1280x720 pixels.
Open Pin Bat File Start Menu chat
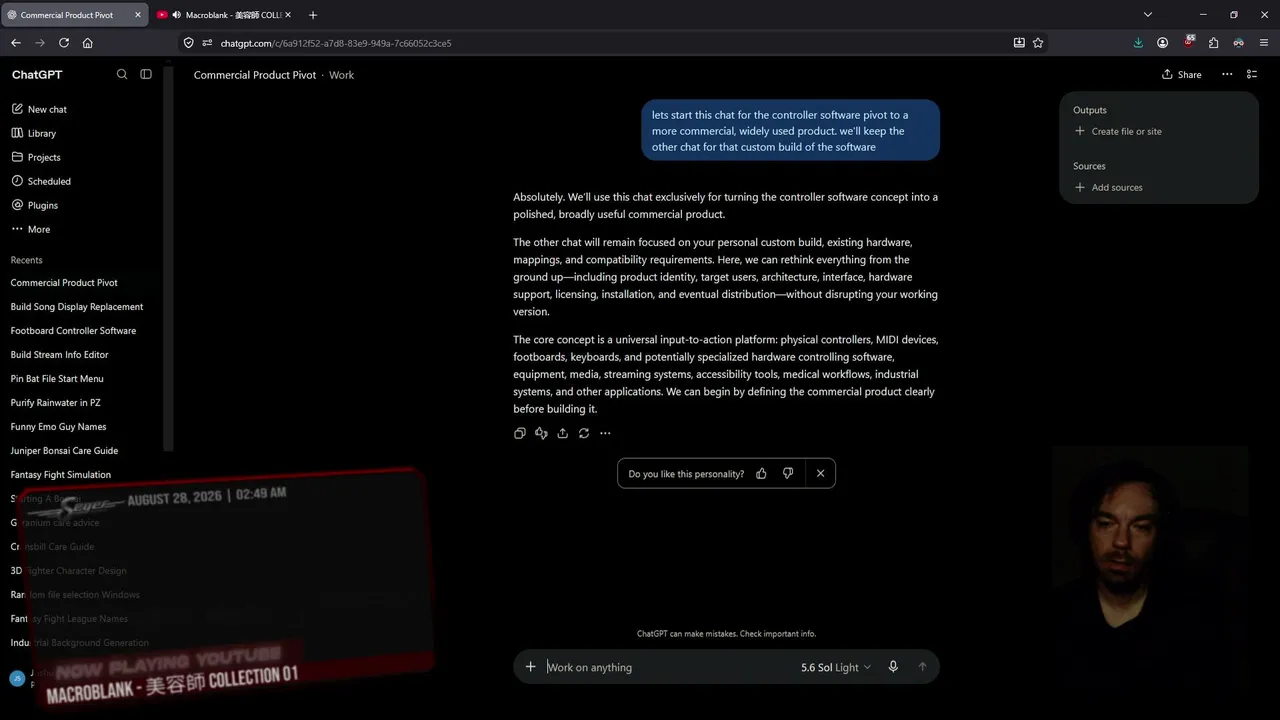(x=57, y=379)
